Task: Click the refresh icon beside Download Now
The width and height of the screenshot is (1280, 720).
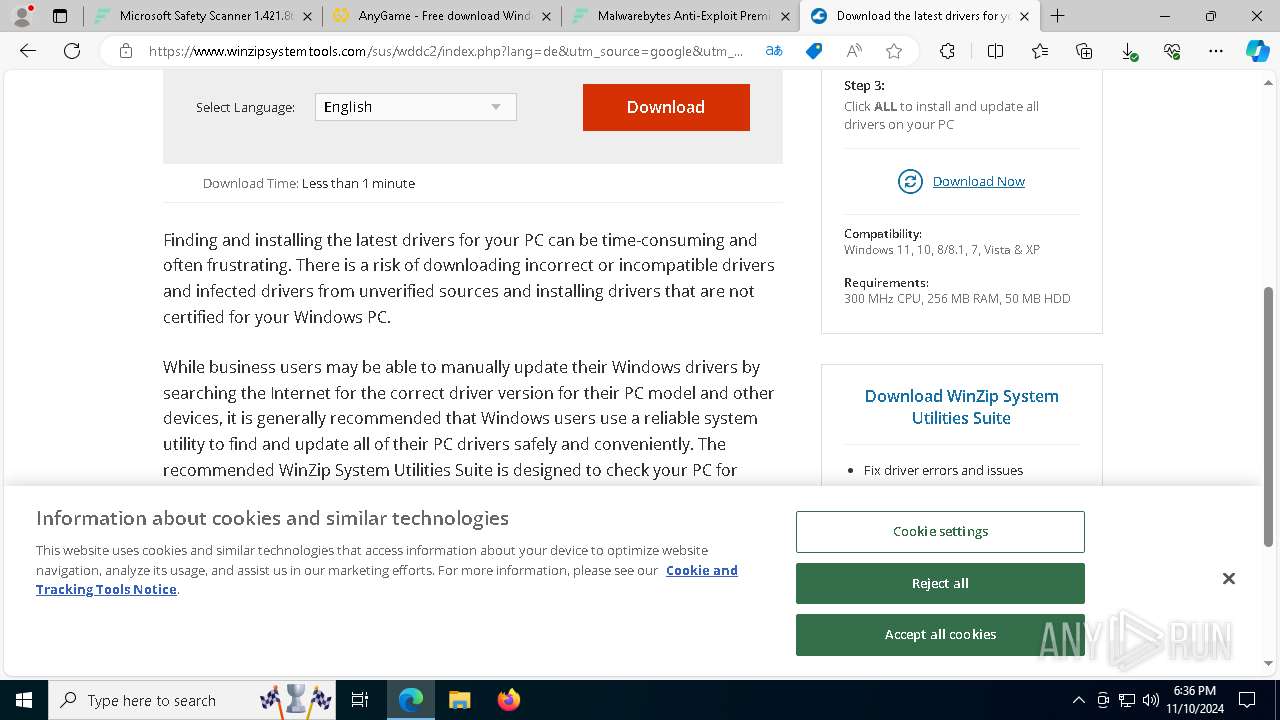Action: click(910, 181)
